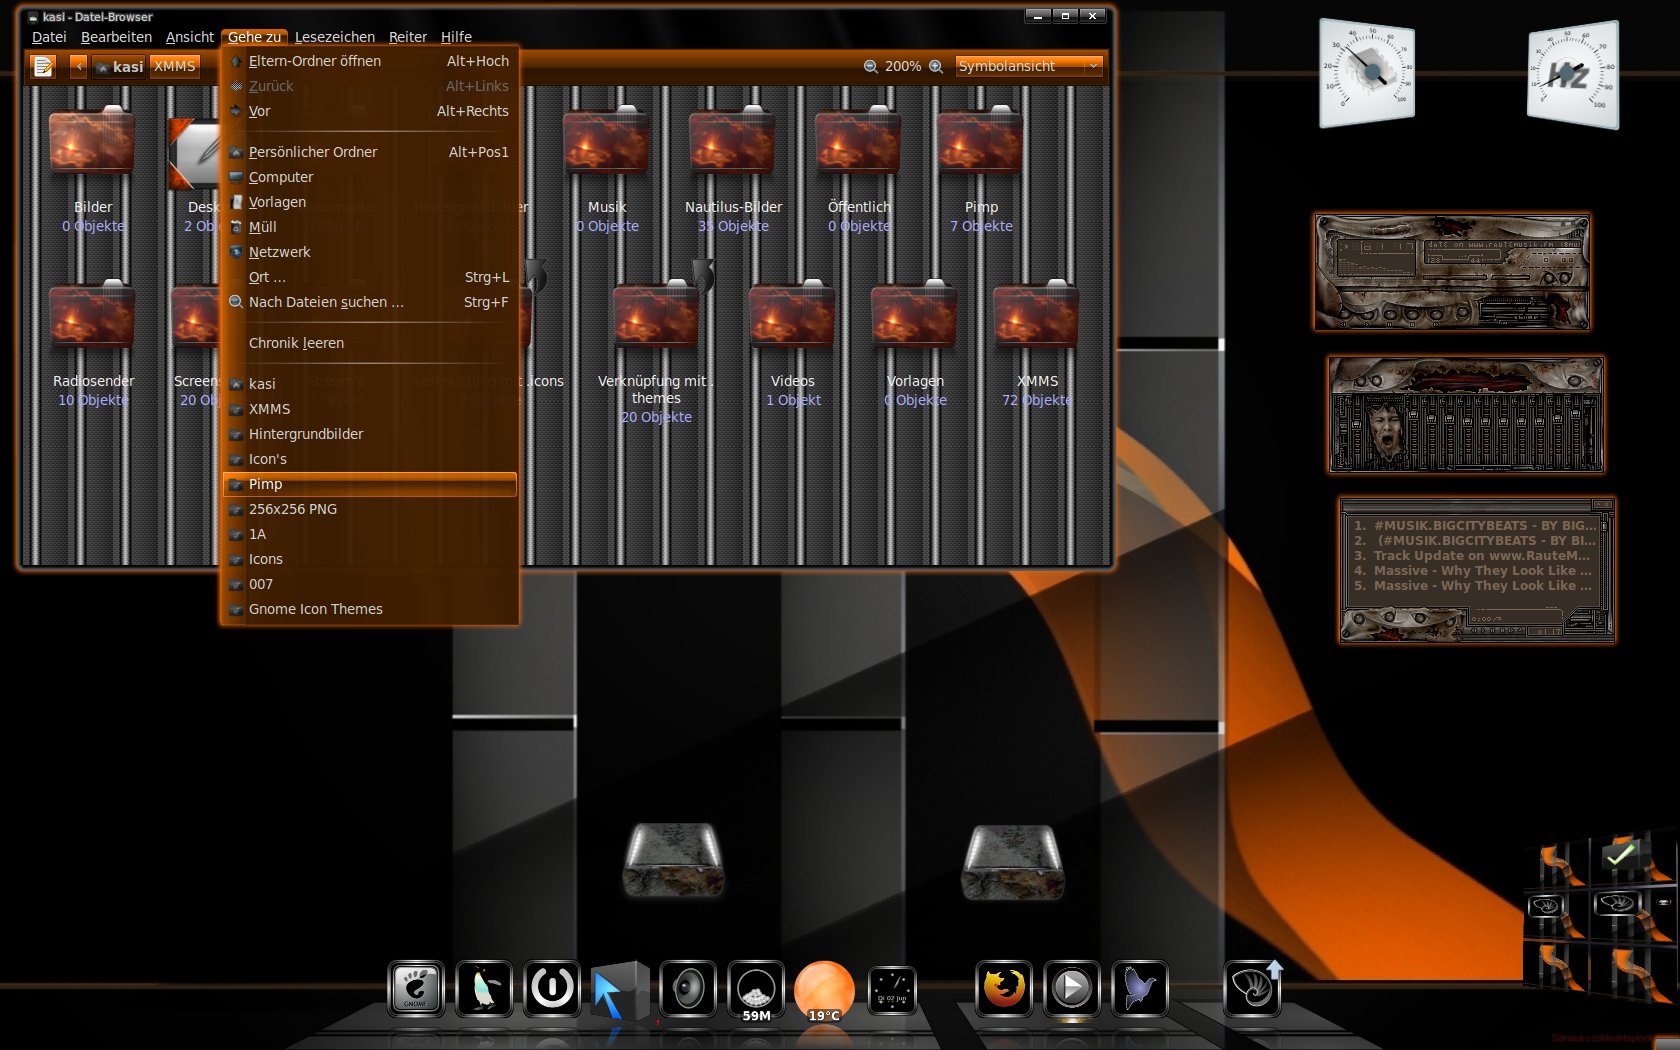The width and height of the screenshot is (1680, 1050).
Task: Open the Reiter menu
Action: coord(408,37)
